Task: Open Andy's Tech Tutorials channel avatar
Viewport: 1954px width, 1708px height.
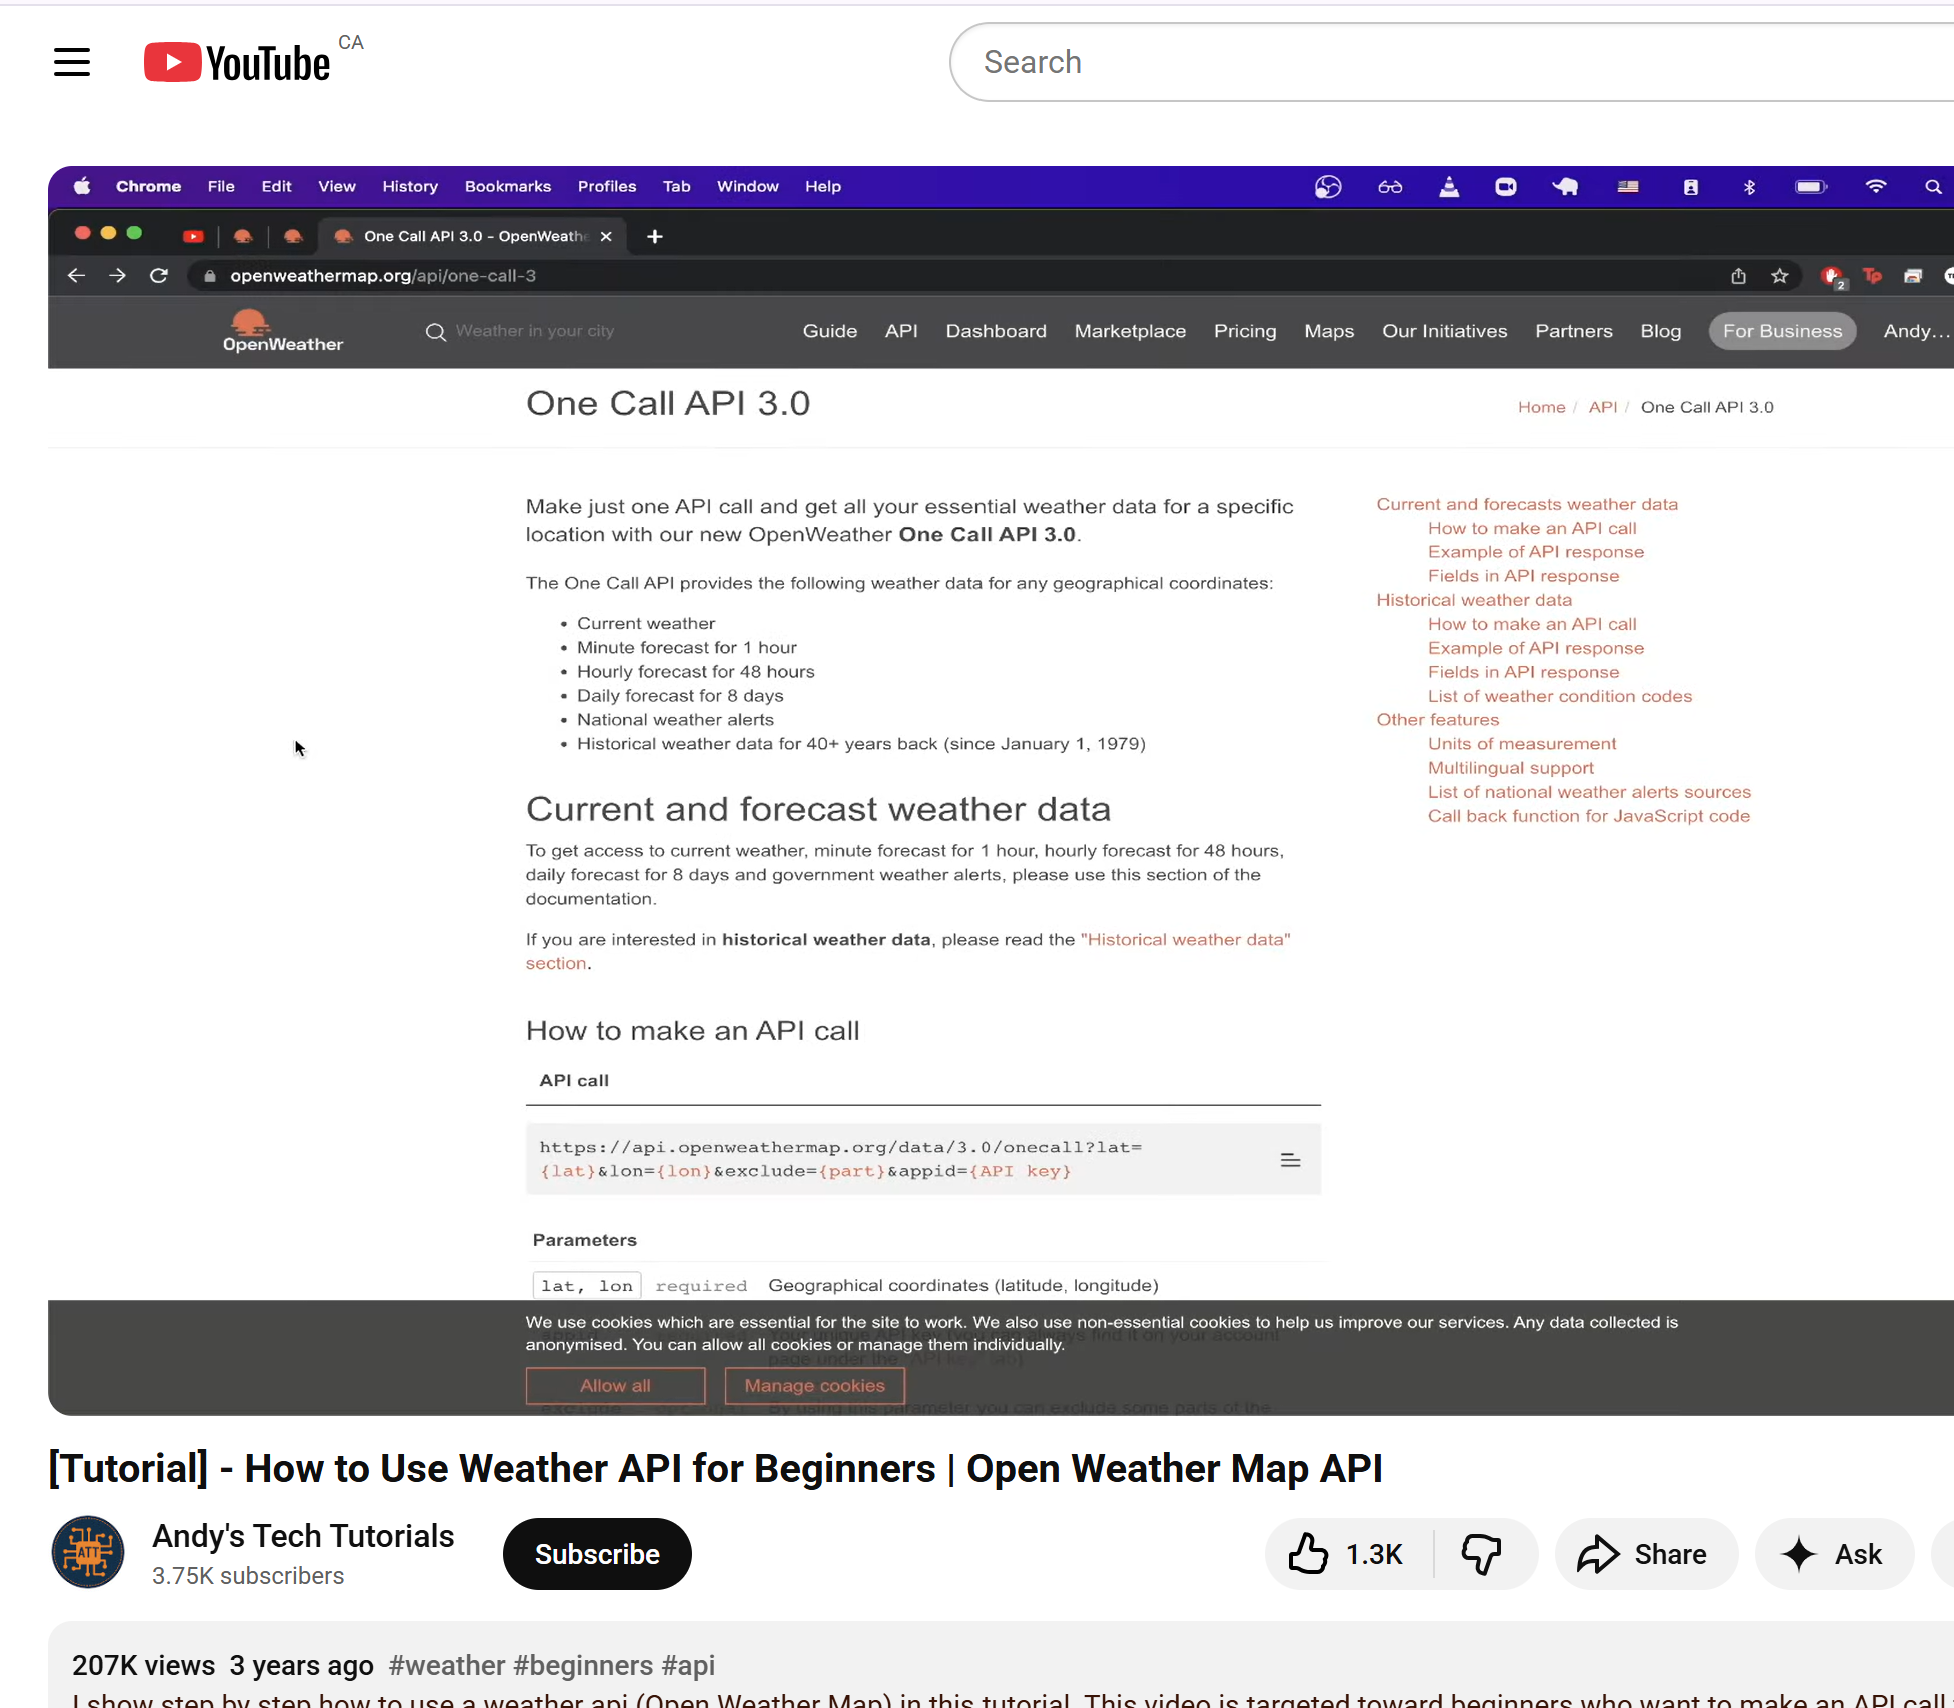Action: coord(88,1552)
